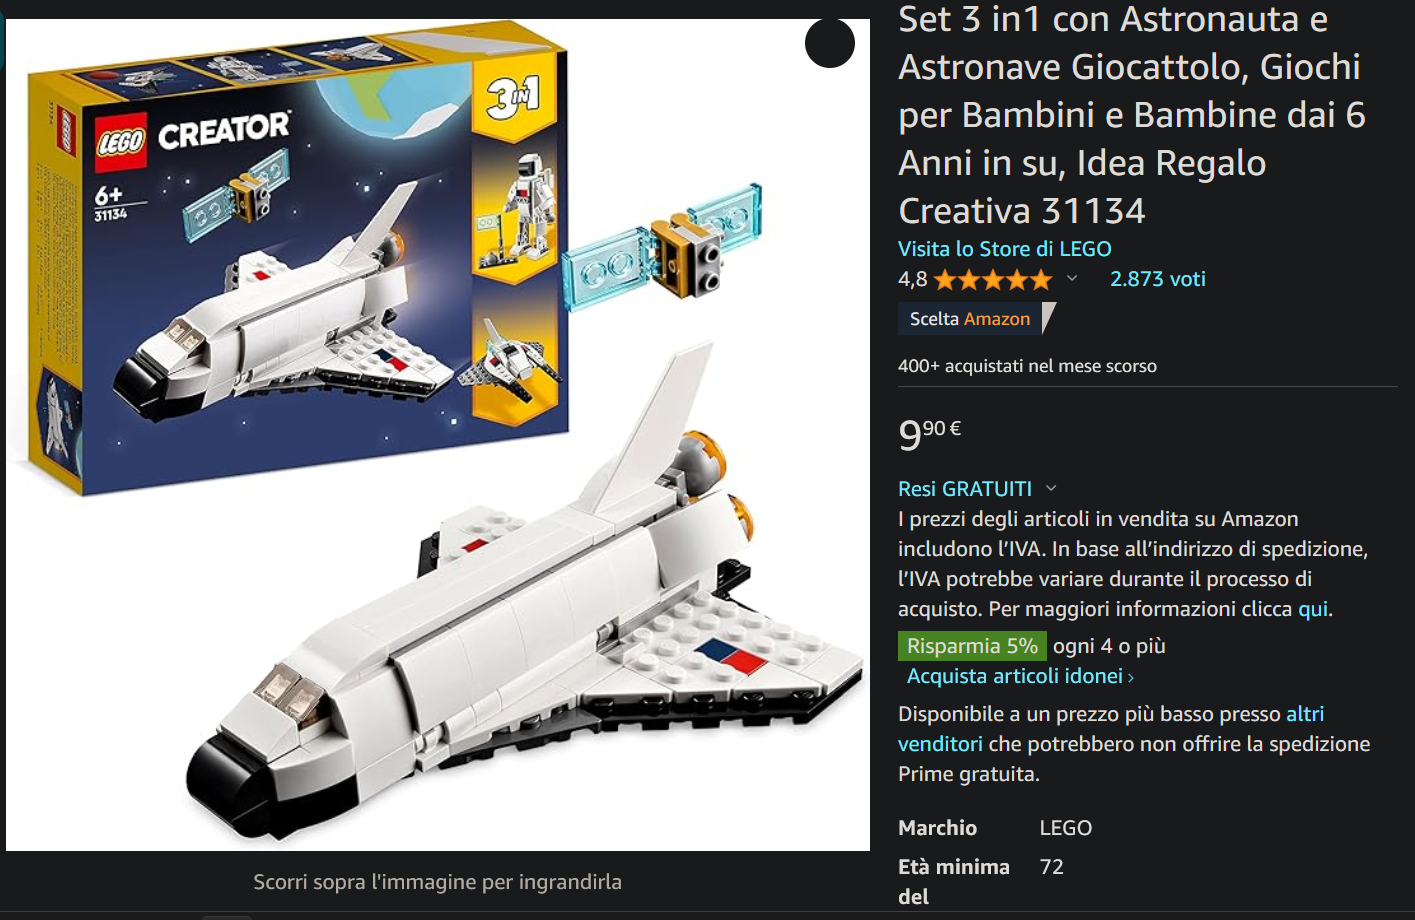Click the black circular share icon
Viewport: 1415px width, 920px height.
(830, 43)
